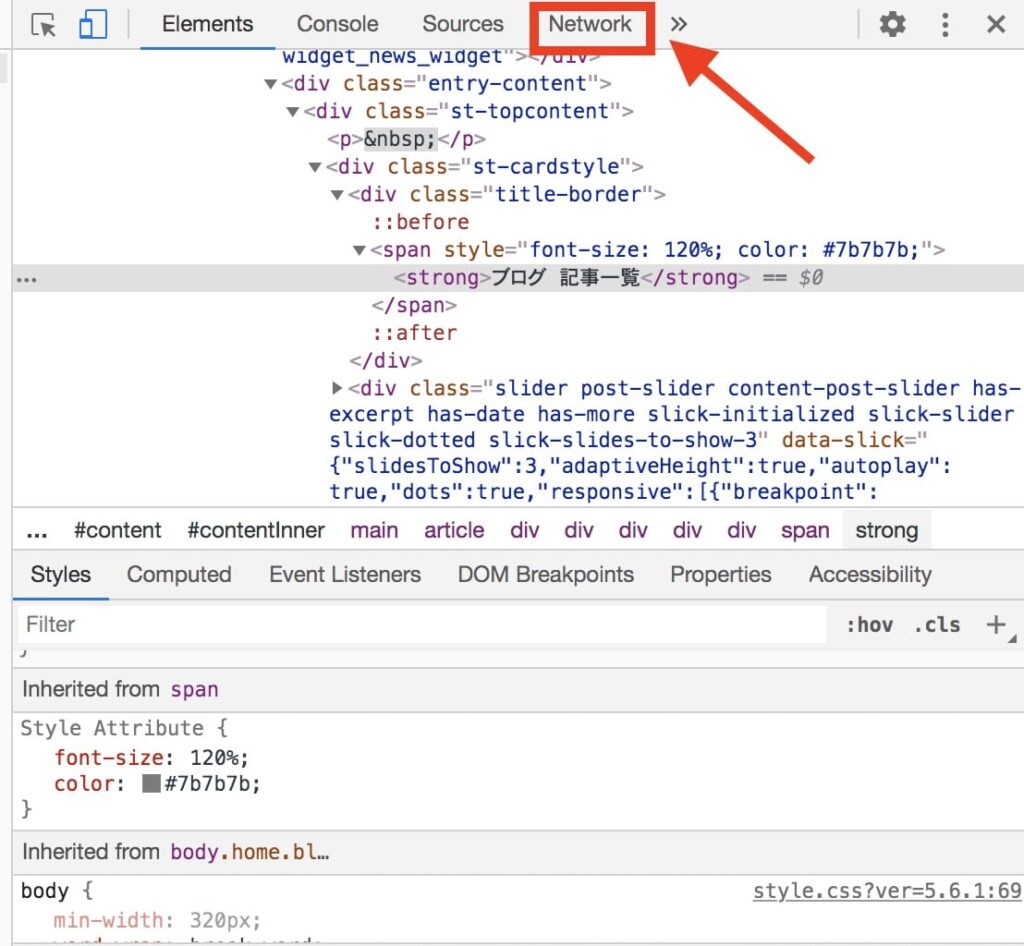
Task: Select strong in the breadcrumb
Action: click(887, 530)
